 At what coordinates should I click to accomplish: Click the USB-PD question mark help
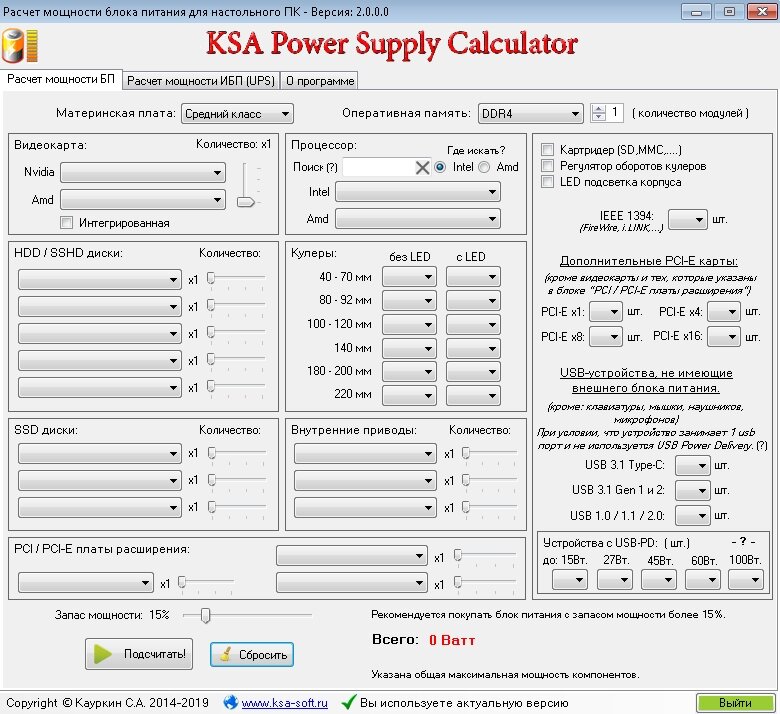pos(743,541)
